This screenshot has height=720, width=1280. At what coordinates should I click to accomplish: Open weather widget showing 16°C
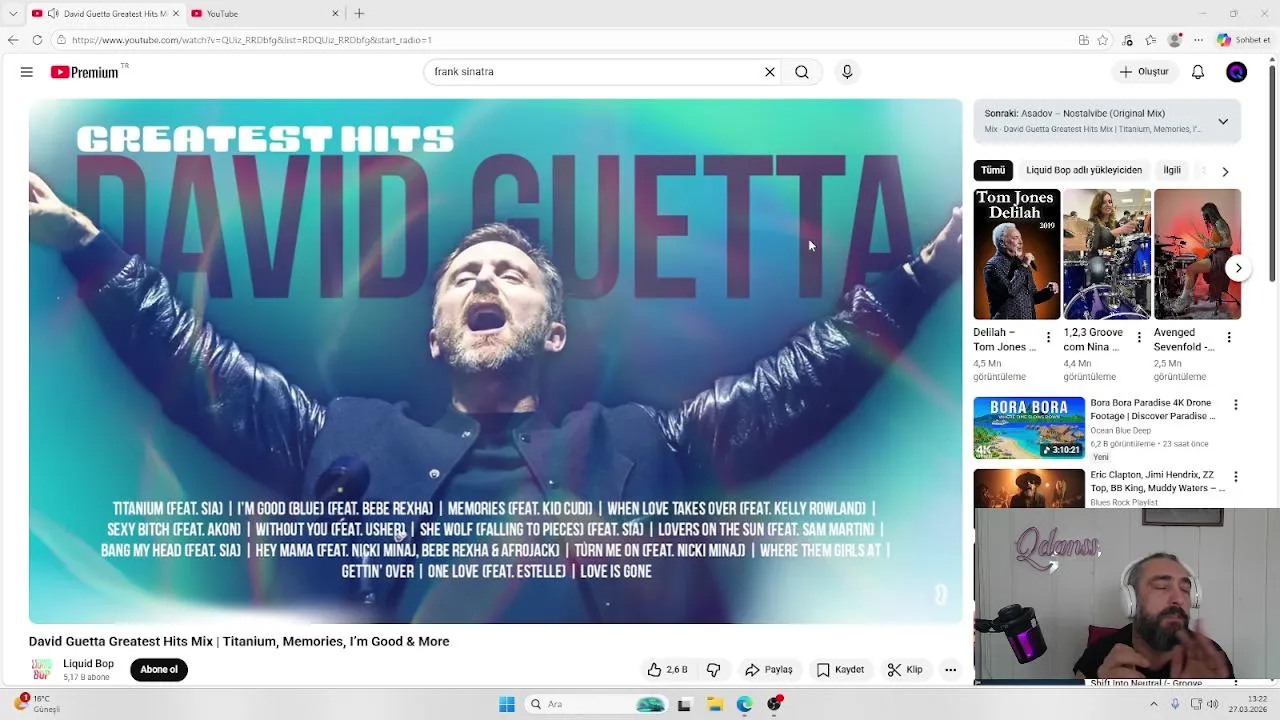point(37,703)
